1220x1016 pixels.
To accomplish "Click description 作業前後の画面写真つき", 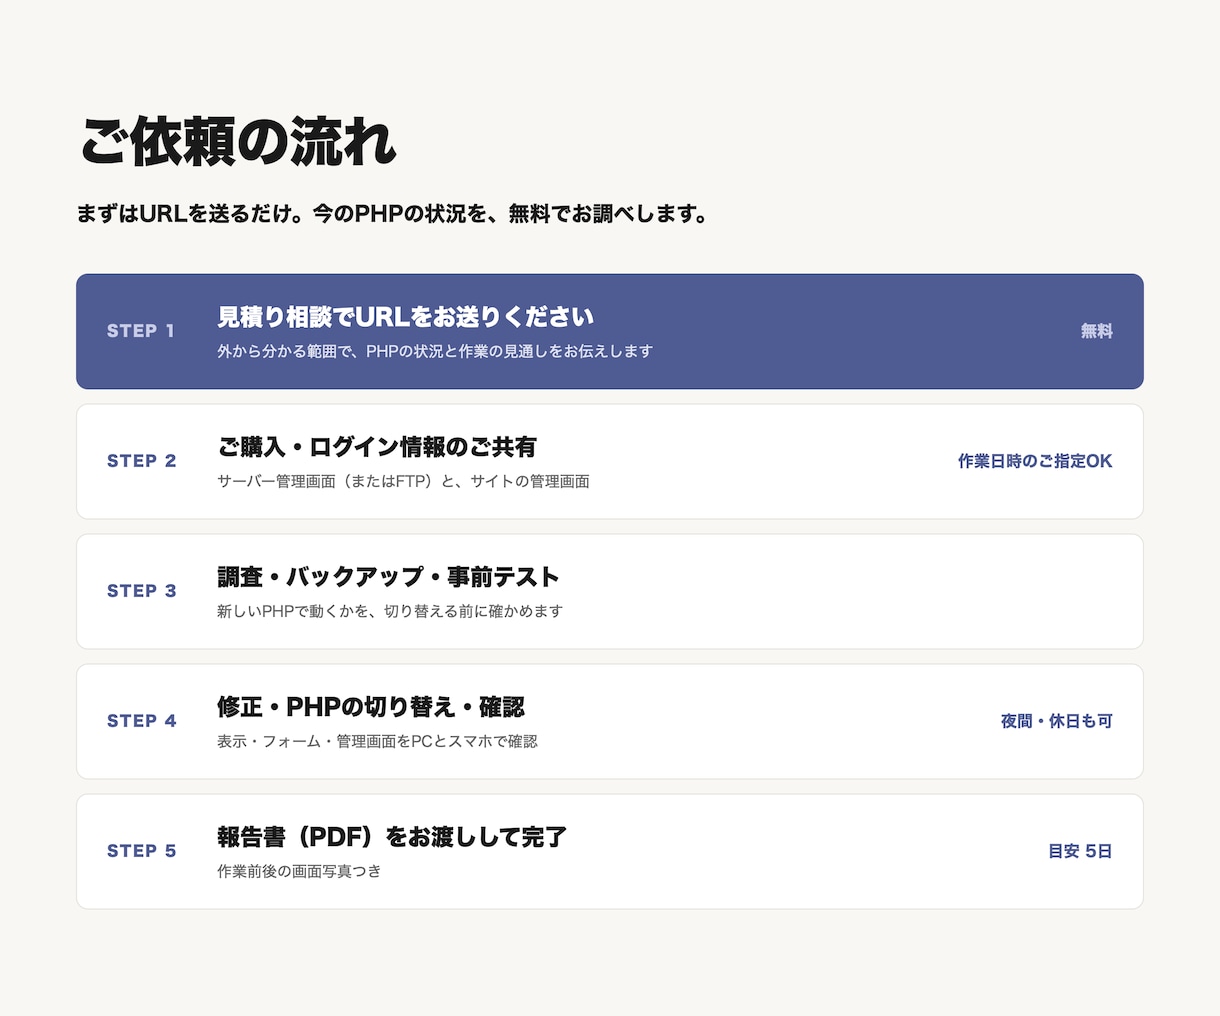I will (299, 871).
